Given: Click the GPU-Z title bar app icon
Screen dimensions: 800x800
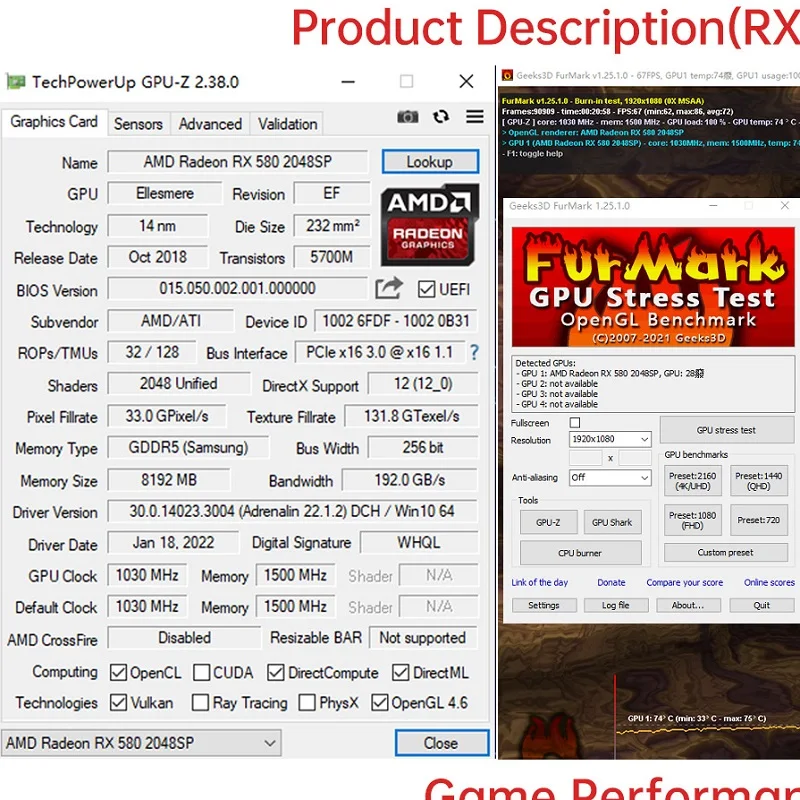Looking at the screenshot, I should click(15, 82).
